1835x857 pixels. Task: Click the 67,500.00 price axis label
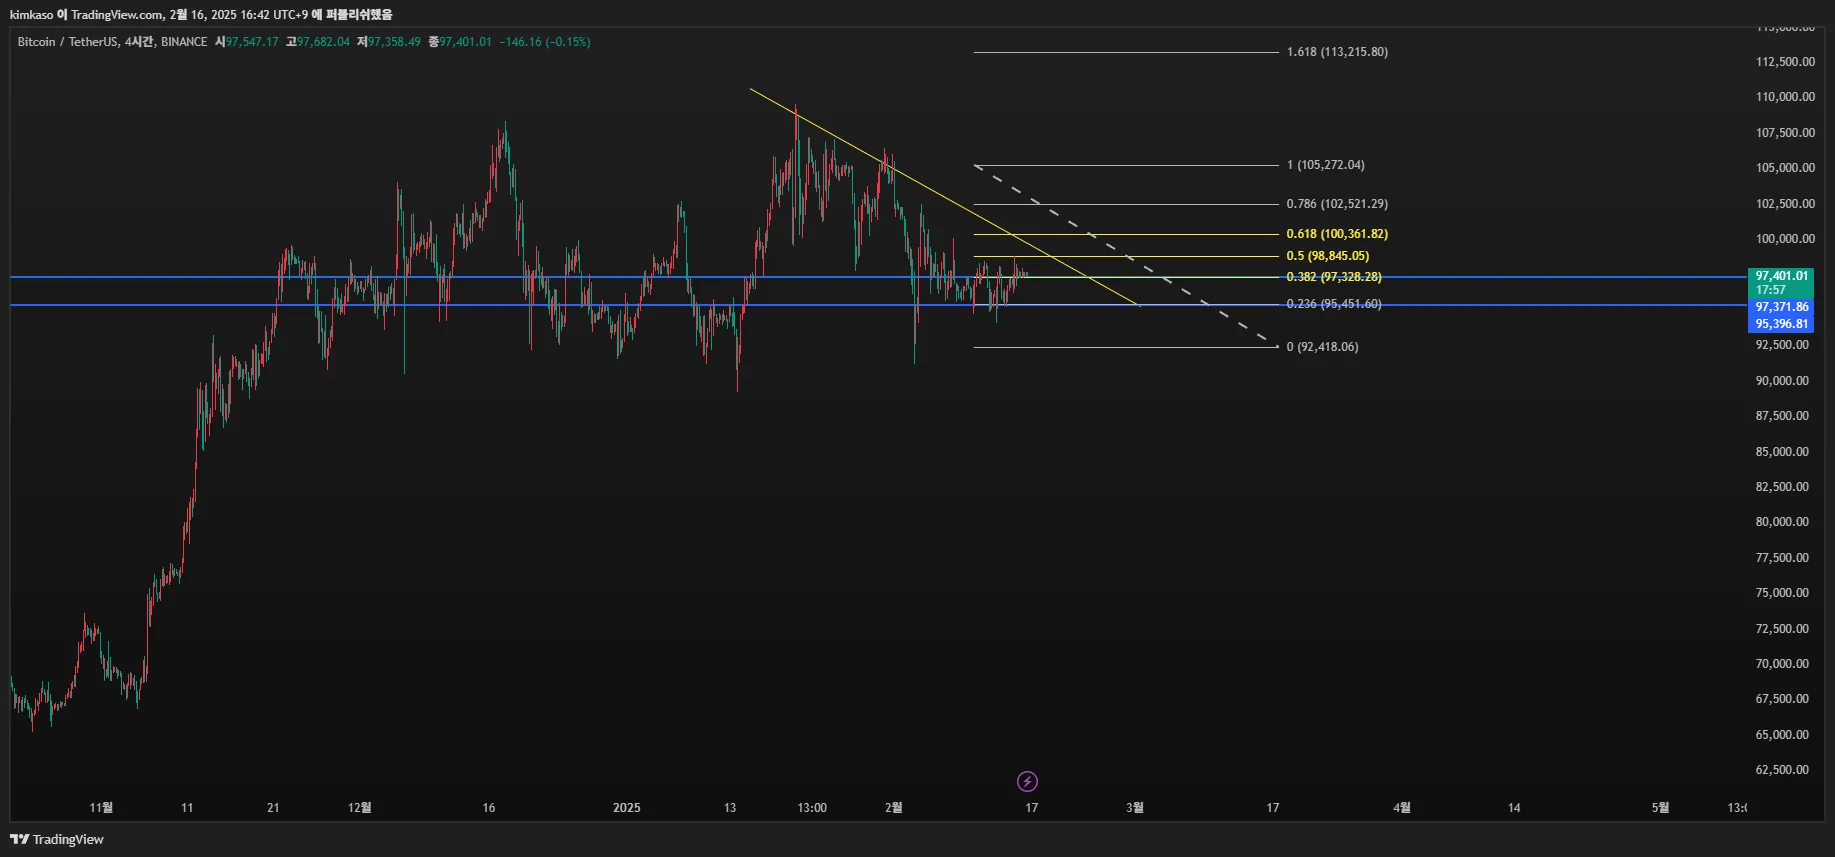coord(1782,699)
